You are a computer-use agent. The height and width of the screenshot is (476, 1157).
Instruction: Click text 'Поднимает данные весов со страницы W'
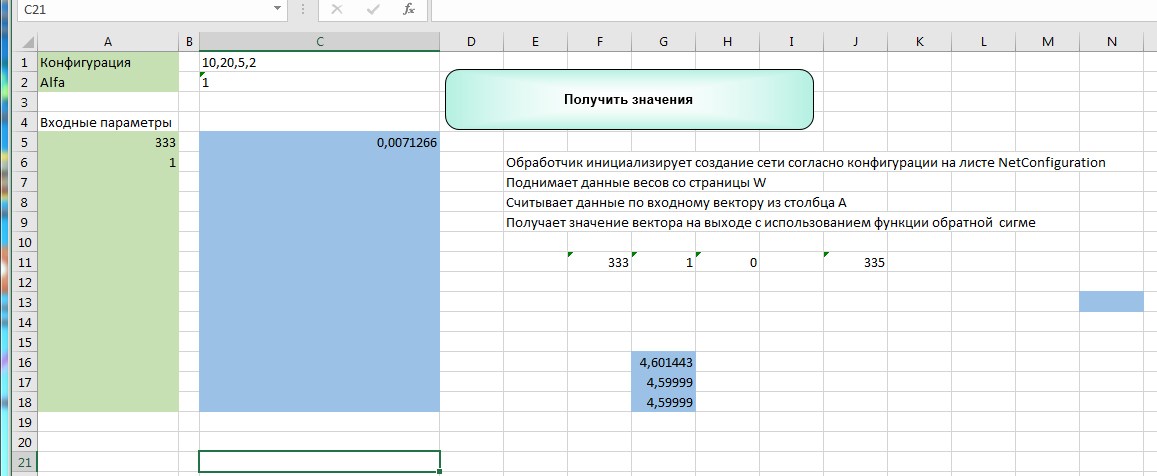[x=637, y=182]
